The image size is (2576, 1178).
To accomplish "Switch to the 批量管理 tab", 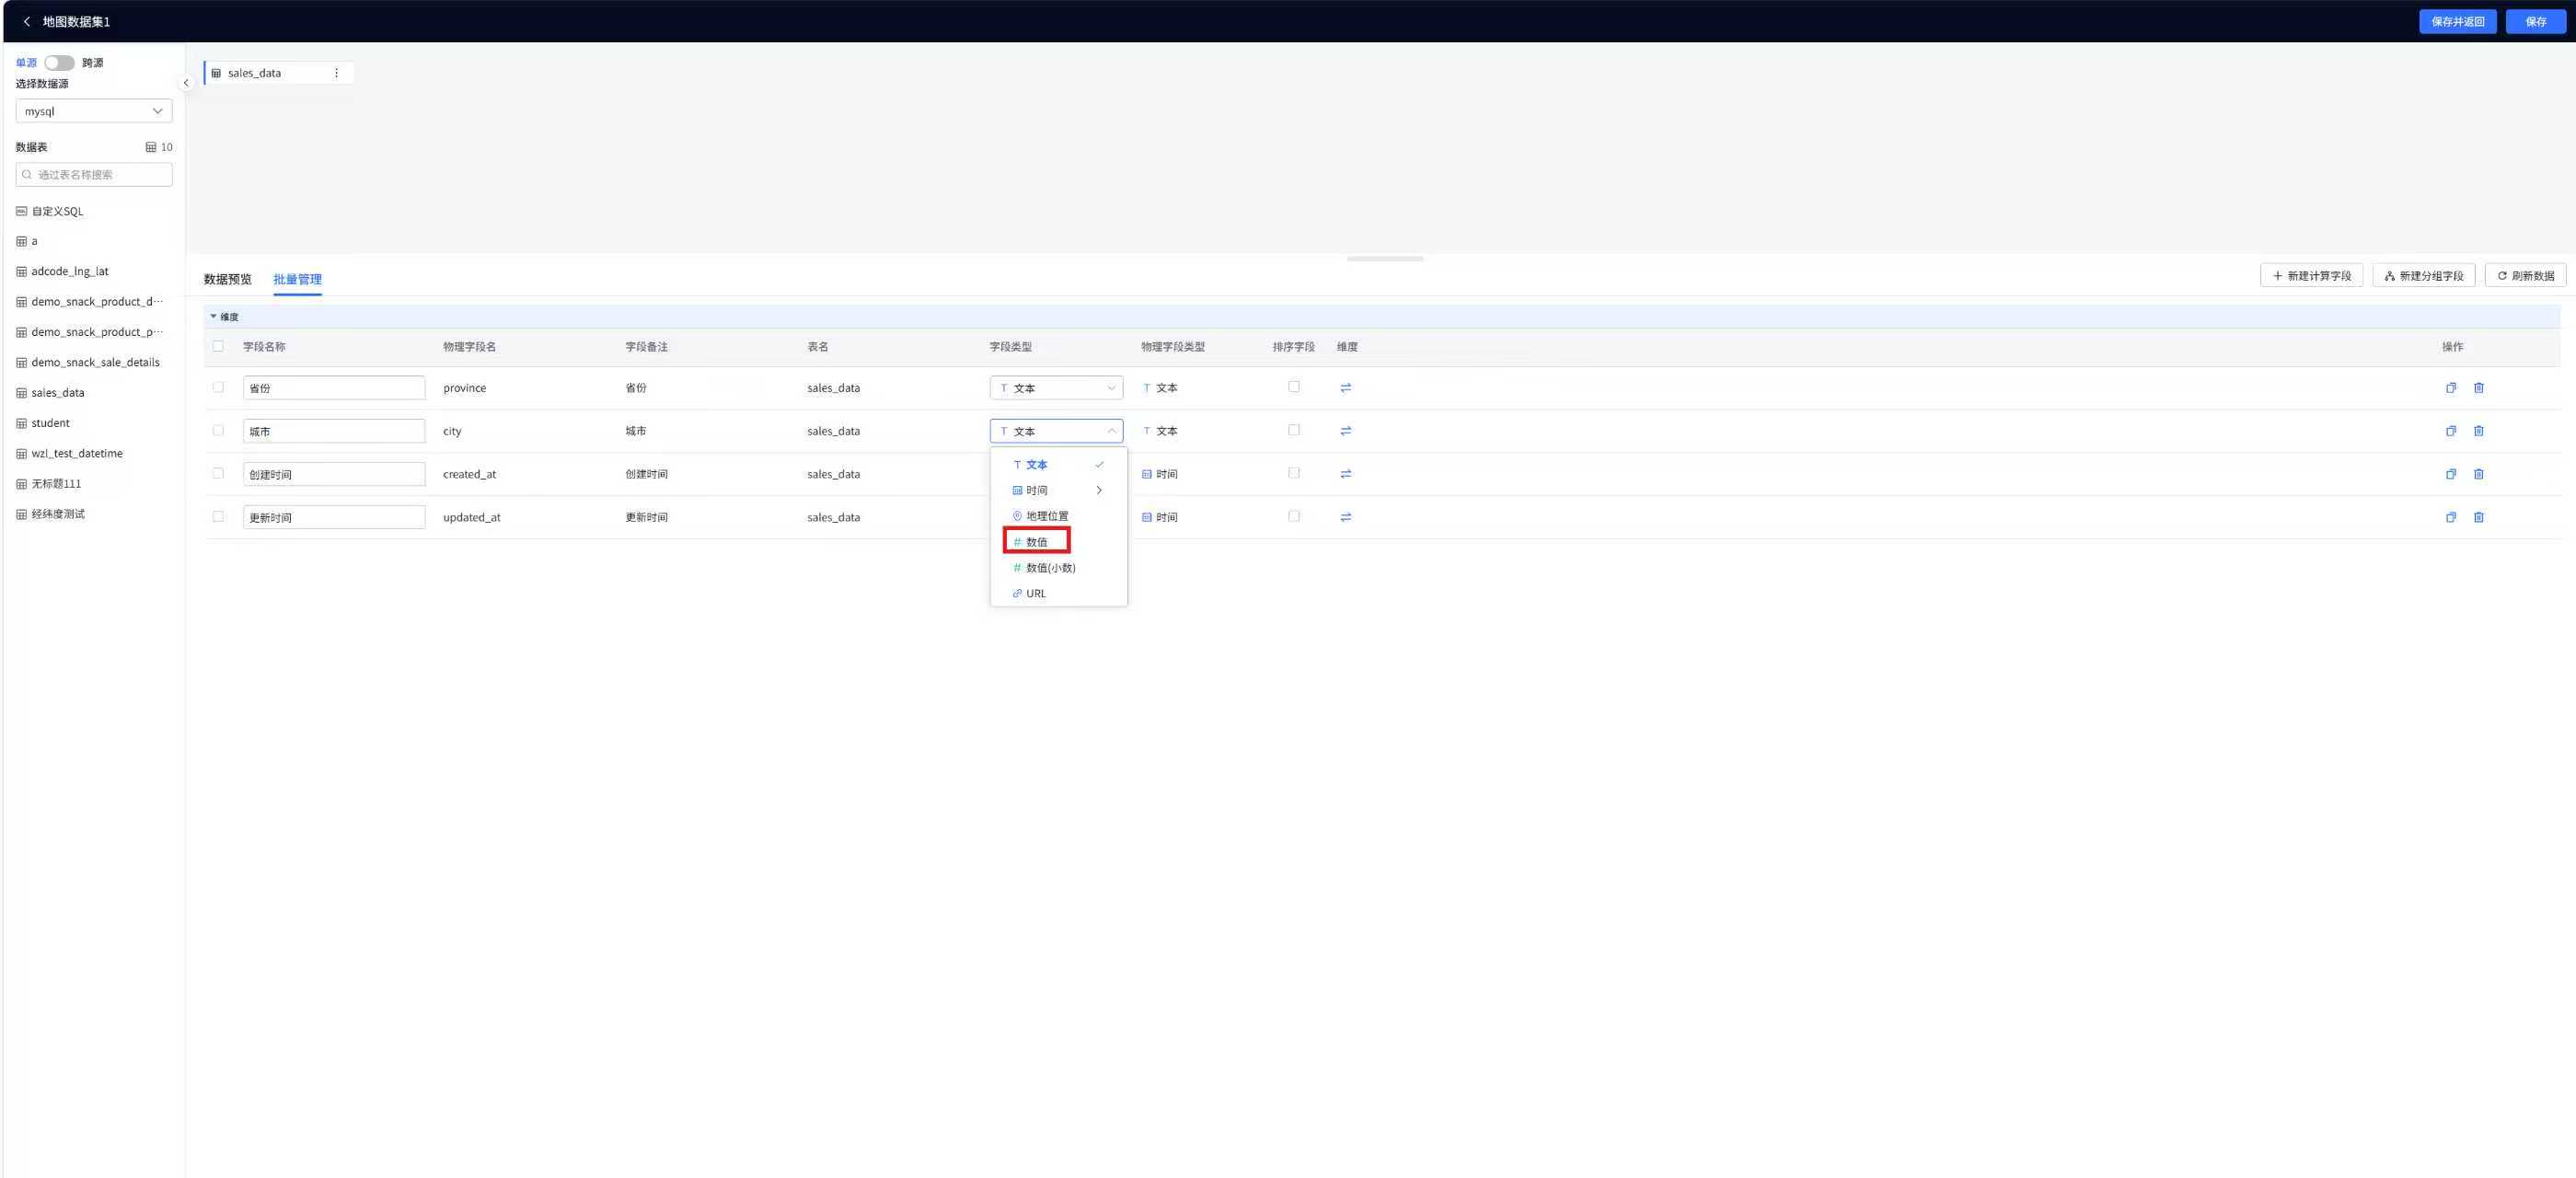I will [x=298, y=280].
